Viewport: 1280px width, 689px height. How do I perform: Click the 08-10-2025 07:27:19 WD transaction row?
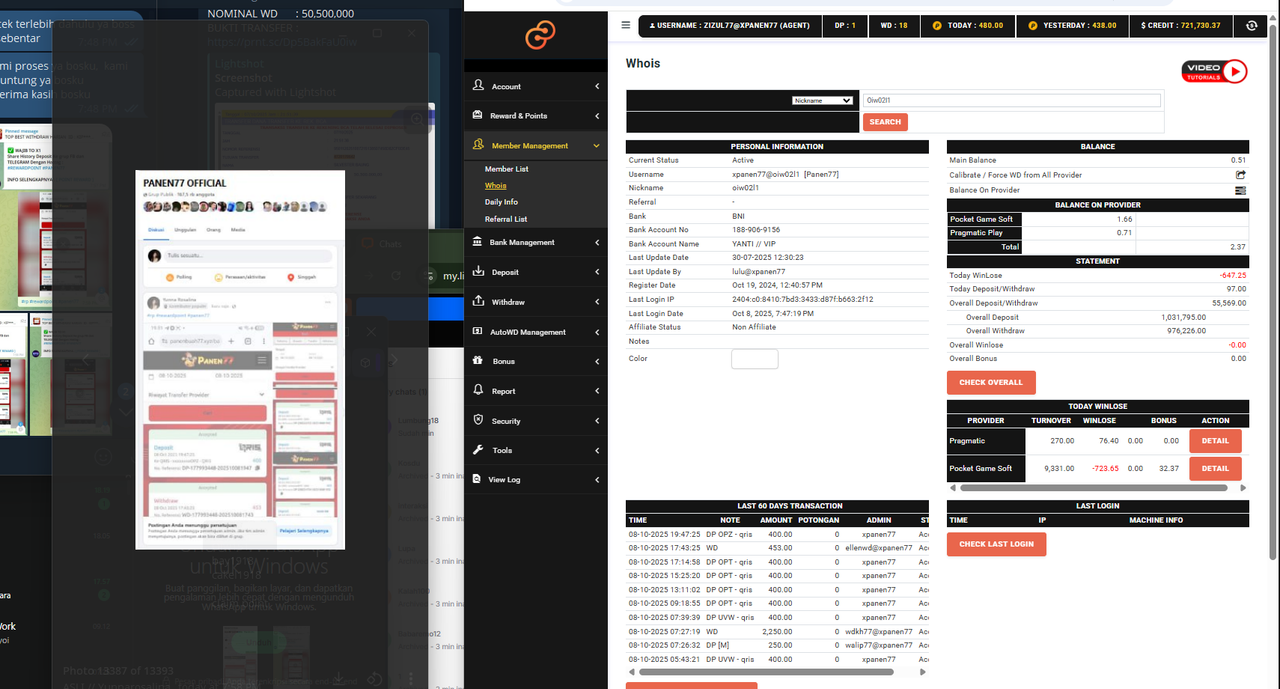pos(777,631)
